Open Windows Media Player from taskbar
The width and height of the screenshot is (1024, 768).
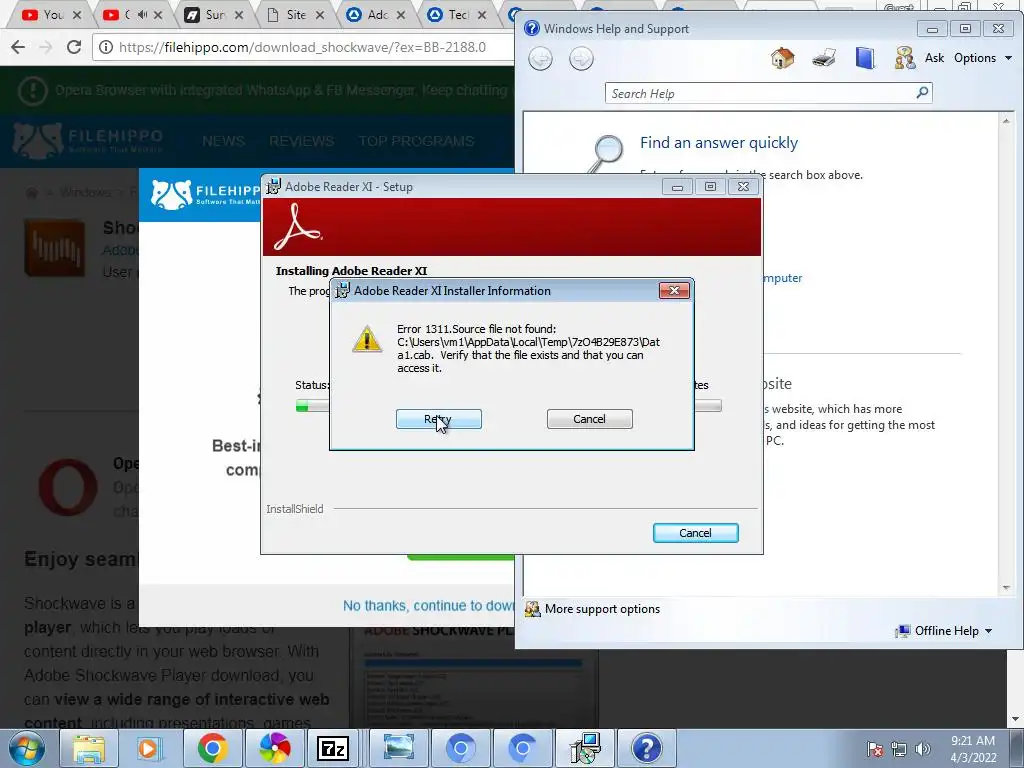tap(149, 748)
